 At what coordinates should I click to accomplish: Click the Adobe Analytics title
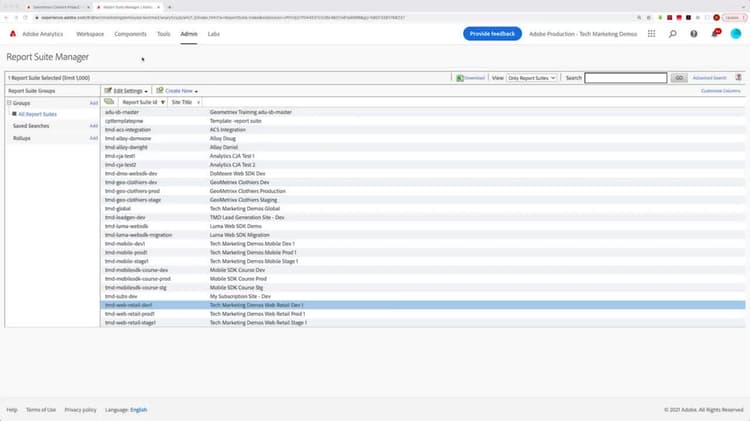click(43, 34)
